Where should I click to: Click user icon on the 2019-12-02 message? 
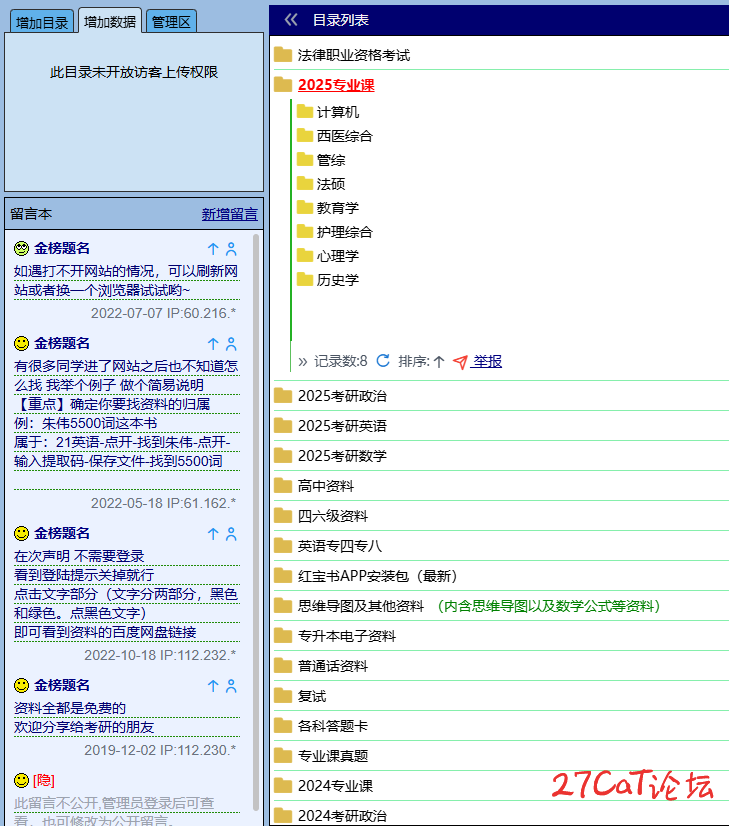[231, 686]
